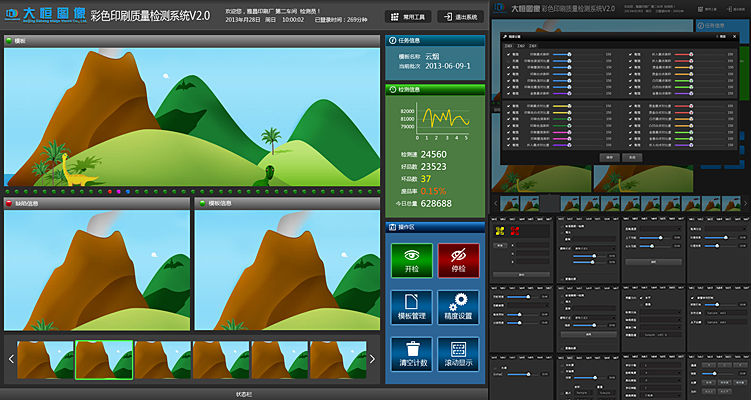Click the red fan icon in dark panel
Screen dimensions: 751x400
pyautogui.click(x=516, y=231)
